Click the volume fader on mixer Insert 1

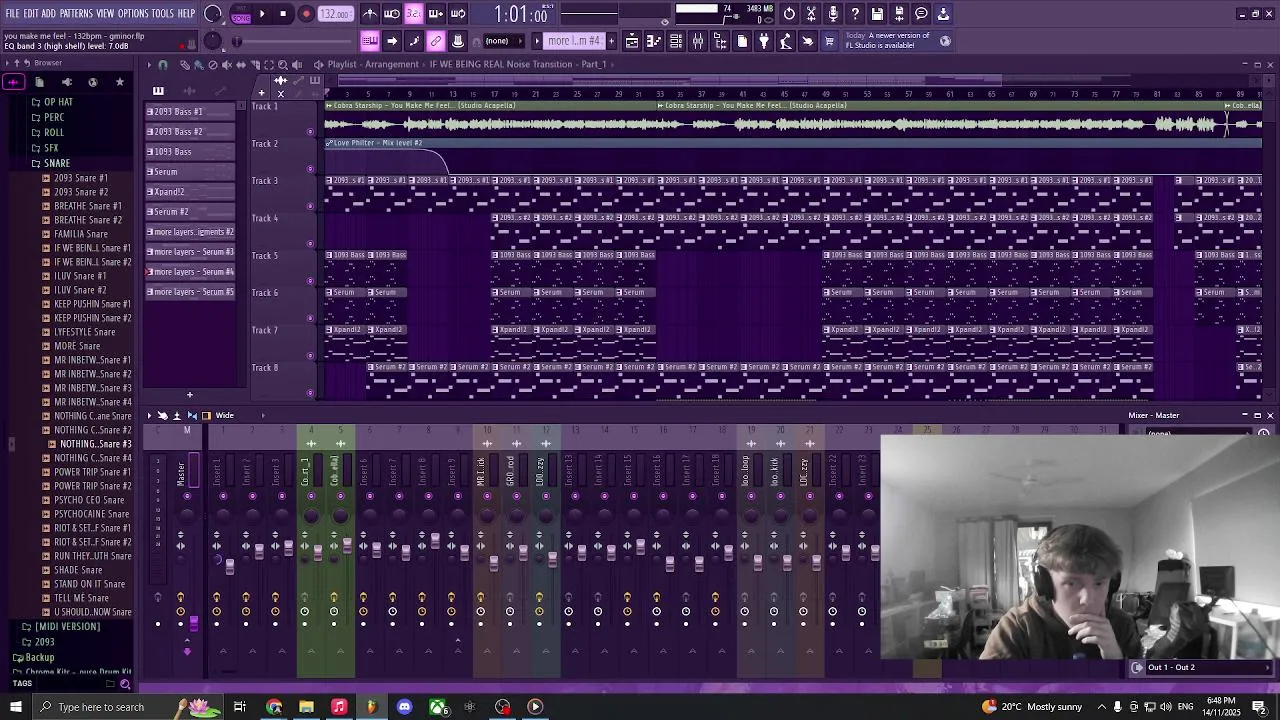coord(229,566)
